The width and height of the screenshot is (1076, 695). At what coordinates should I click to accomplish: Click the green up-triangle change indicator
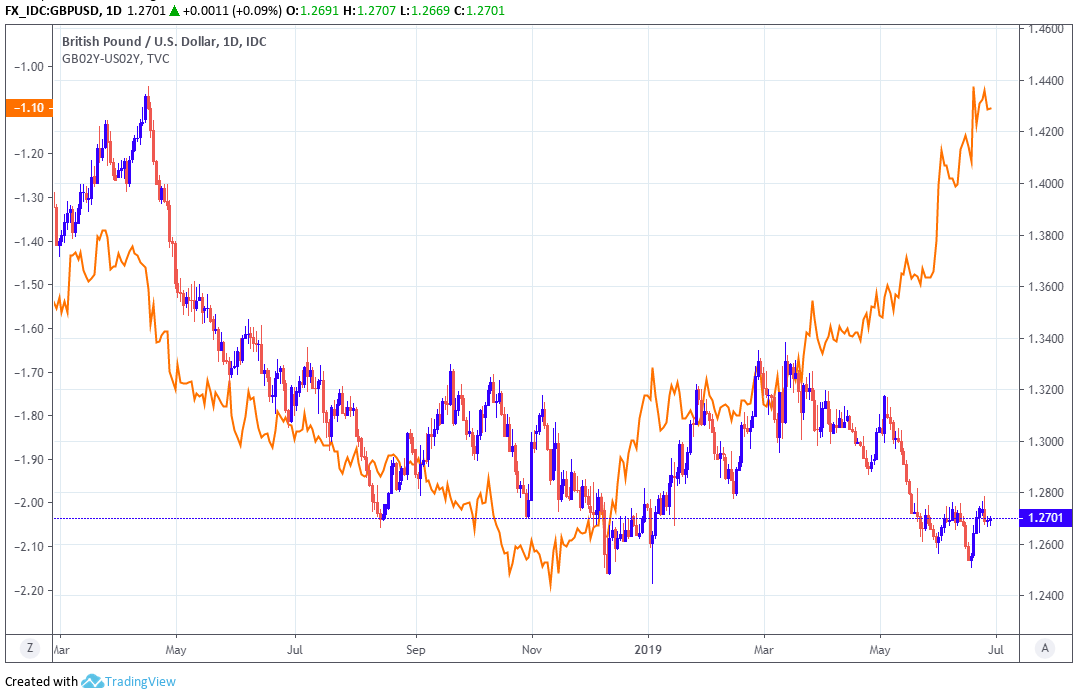pyautogui.click(x=175, y=9)
